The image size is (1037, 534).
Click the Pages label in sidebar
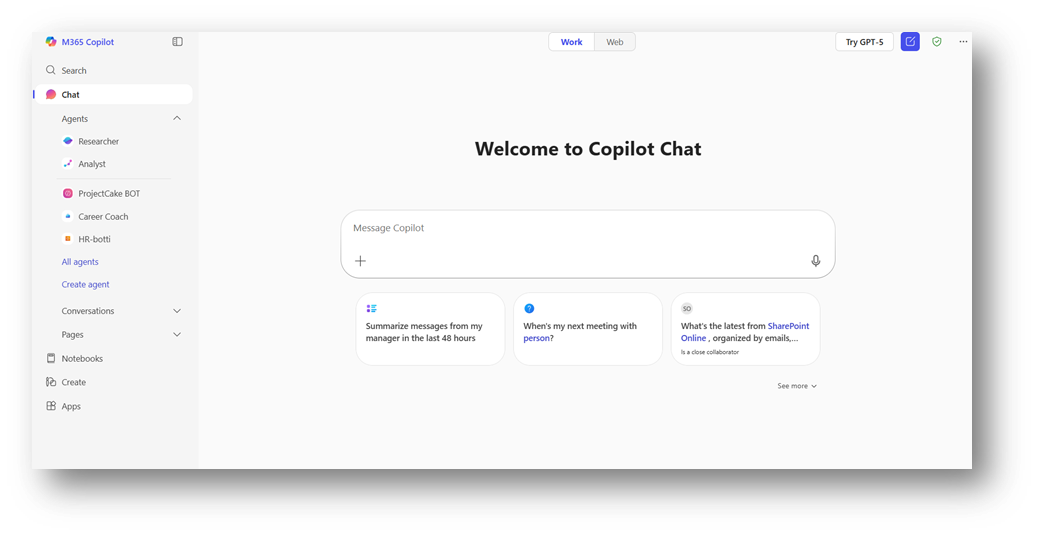(x=73, y=335)
